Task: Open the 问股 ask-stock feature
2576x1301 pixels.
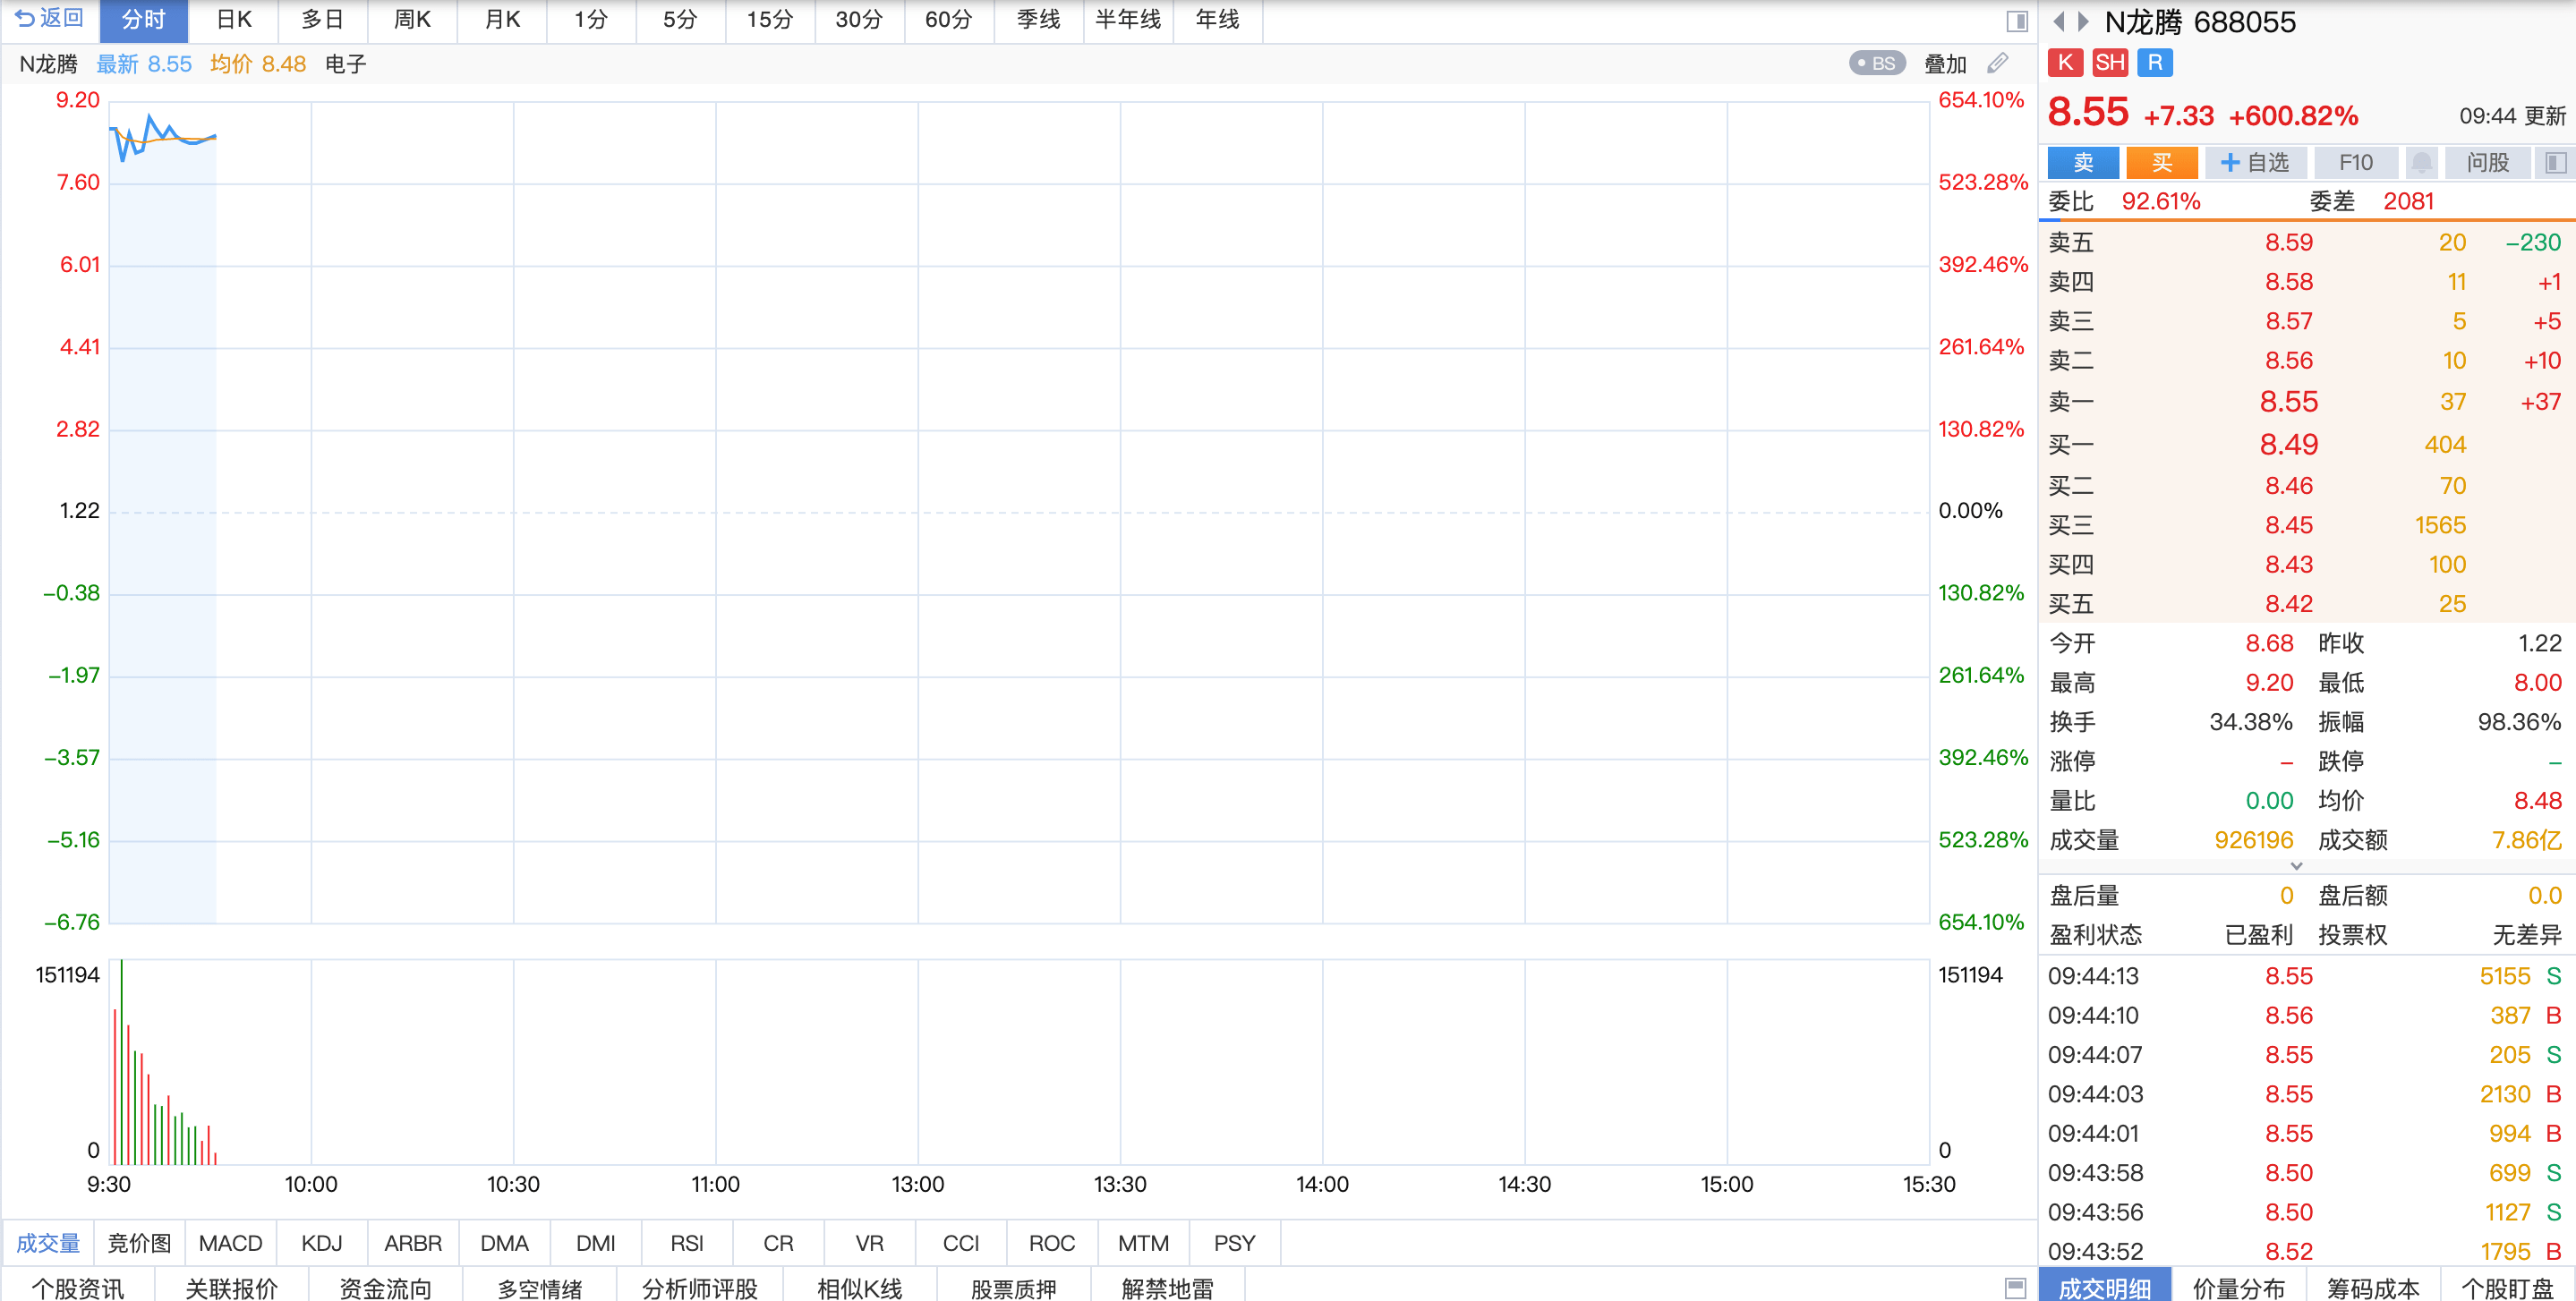Action: click(2488, 163)
